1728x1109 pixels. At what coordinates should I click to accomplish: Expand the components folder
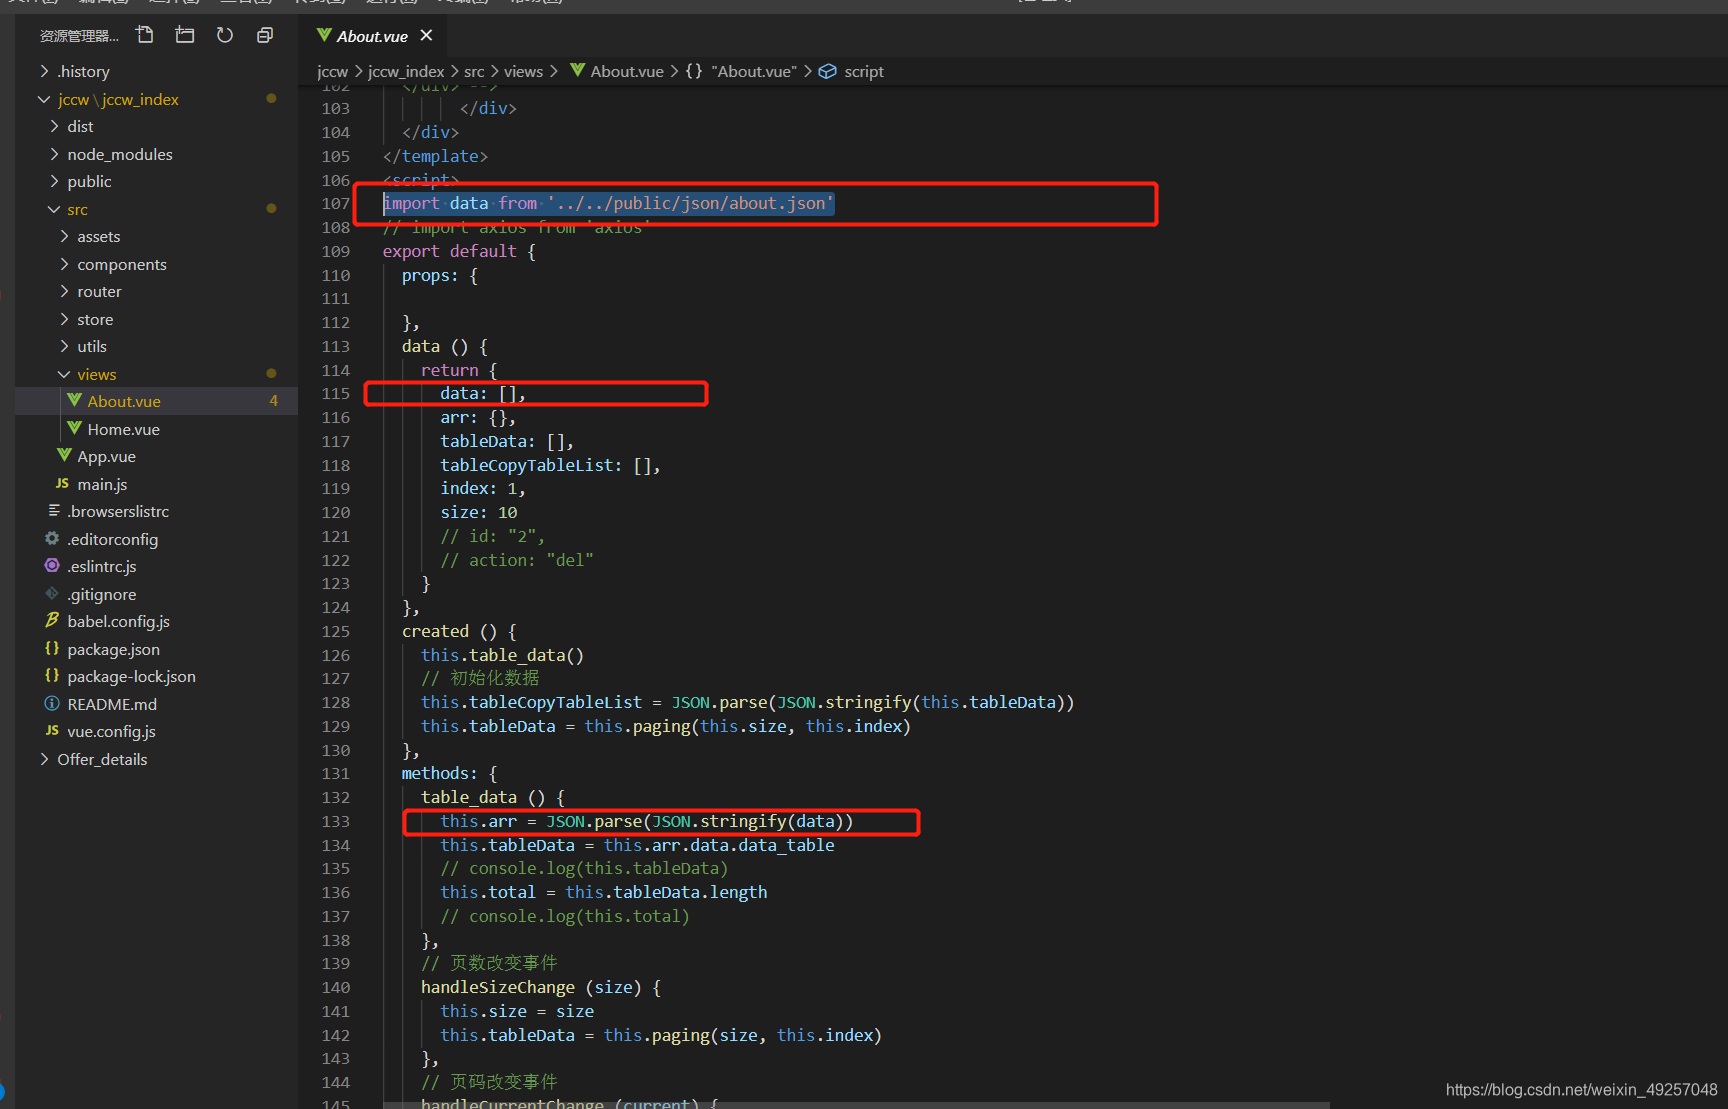[x=64, y=264]
